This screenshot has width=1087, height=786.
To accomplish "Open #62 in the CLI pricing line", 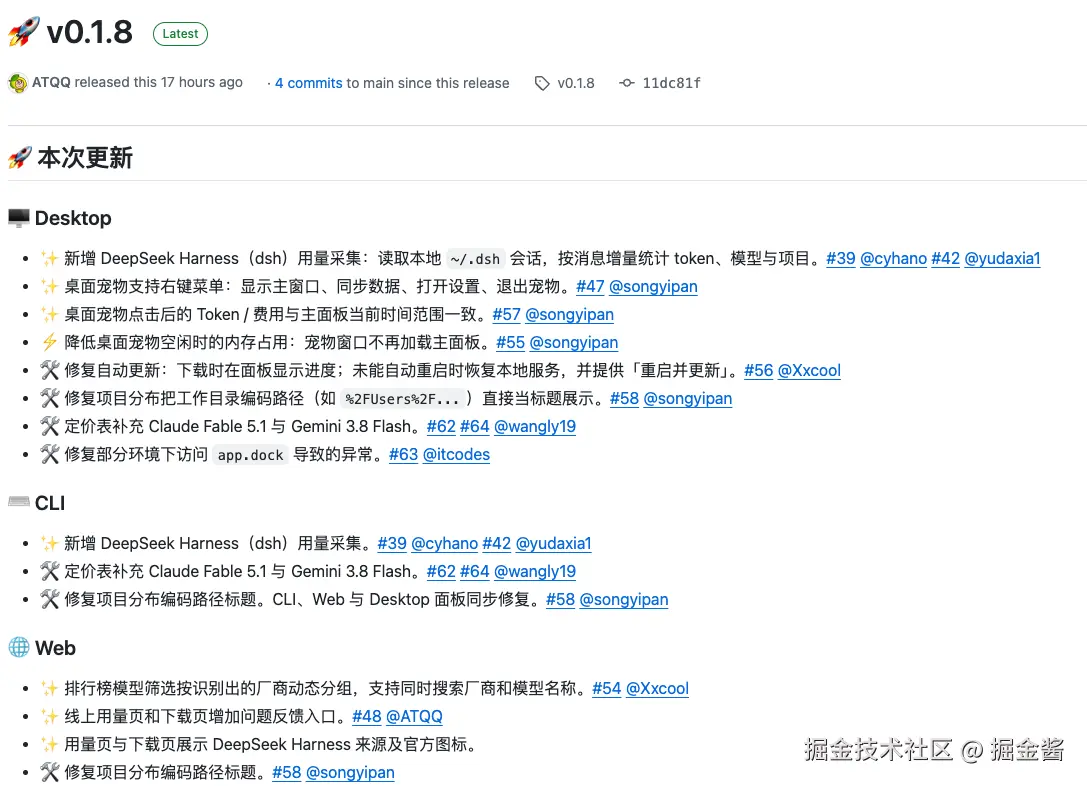I will pyautogui.click(x=441, y=571).
